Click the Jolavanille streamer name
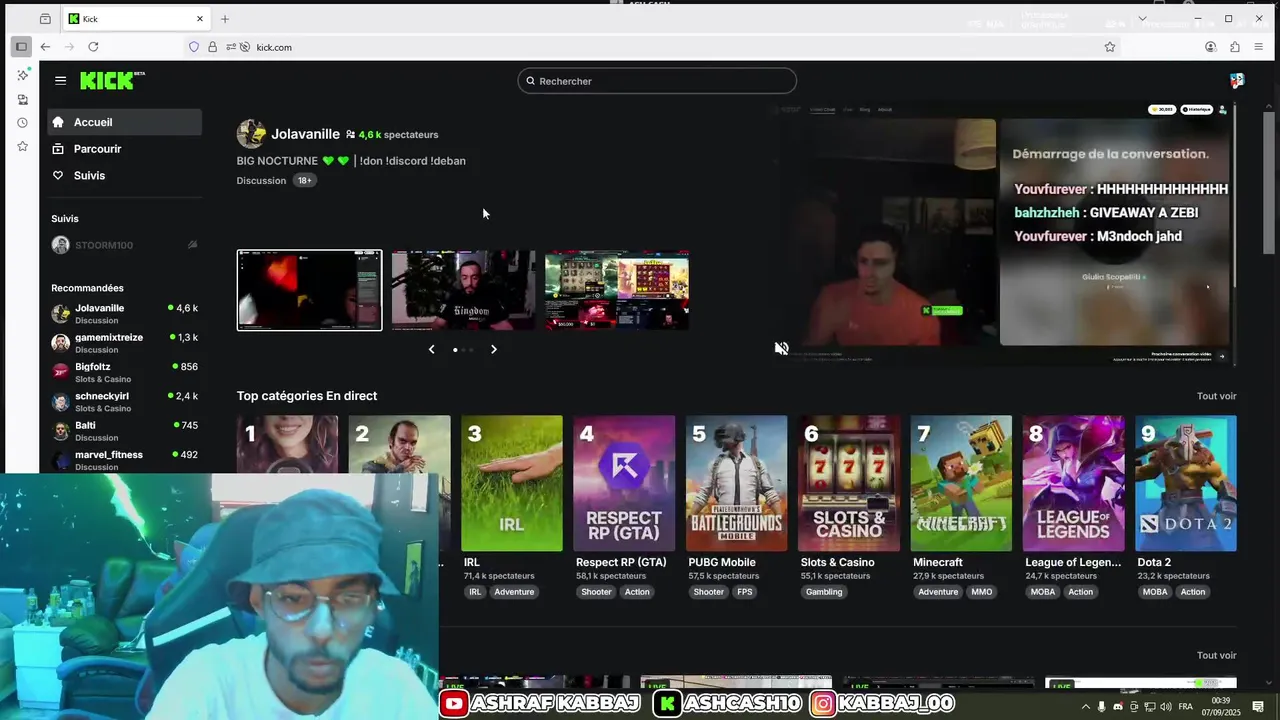 point(305,134)
